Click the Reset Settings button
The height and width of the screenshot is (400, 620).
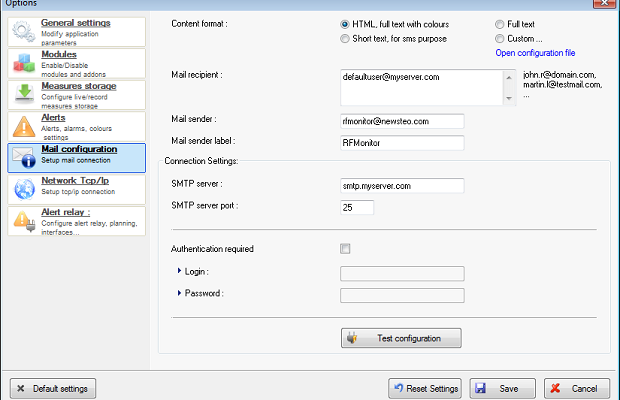coord(425,389)
